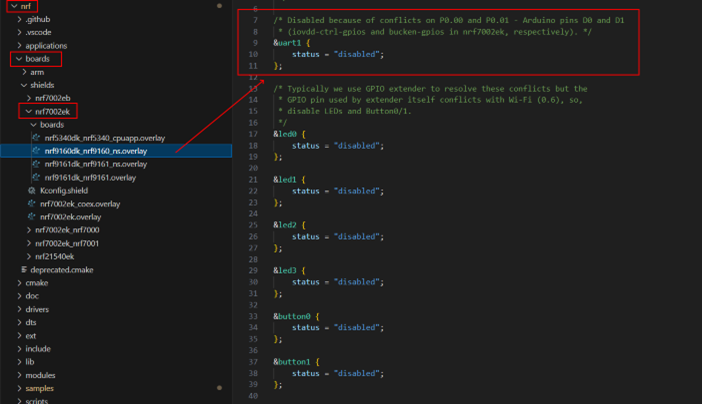
Task: Open the Kconfig.shield file
Action: click(64, 190)
